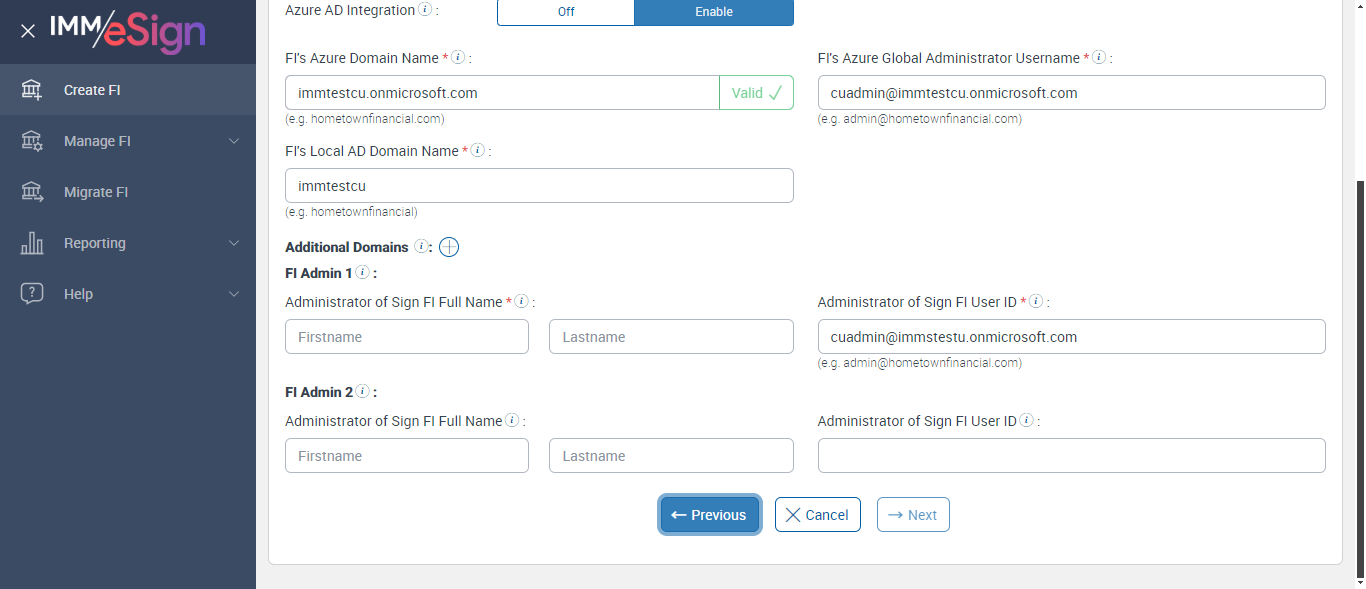Open Reporting in the sidebar
Image resolution: width=1366 pixels, height=589 pixels.
coord(128,243)
